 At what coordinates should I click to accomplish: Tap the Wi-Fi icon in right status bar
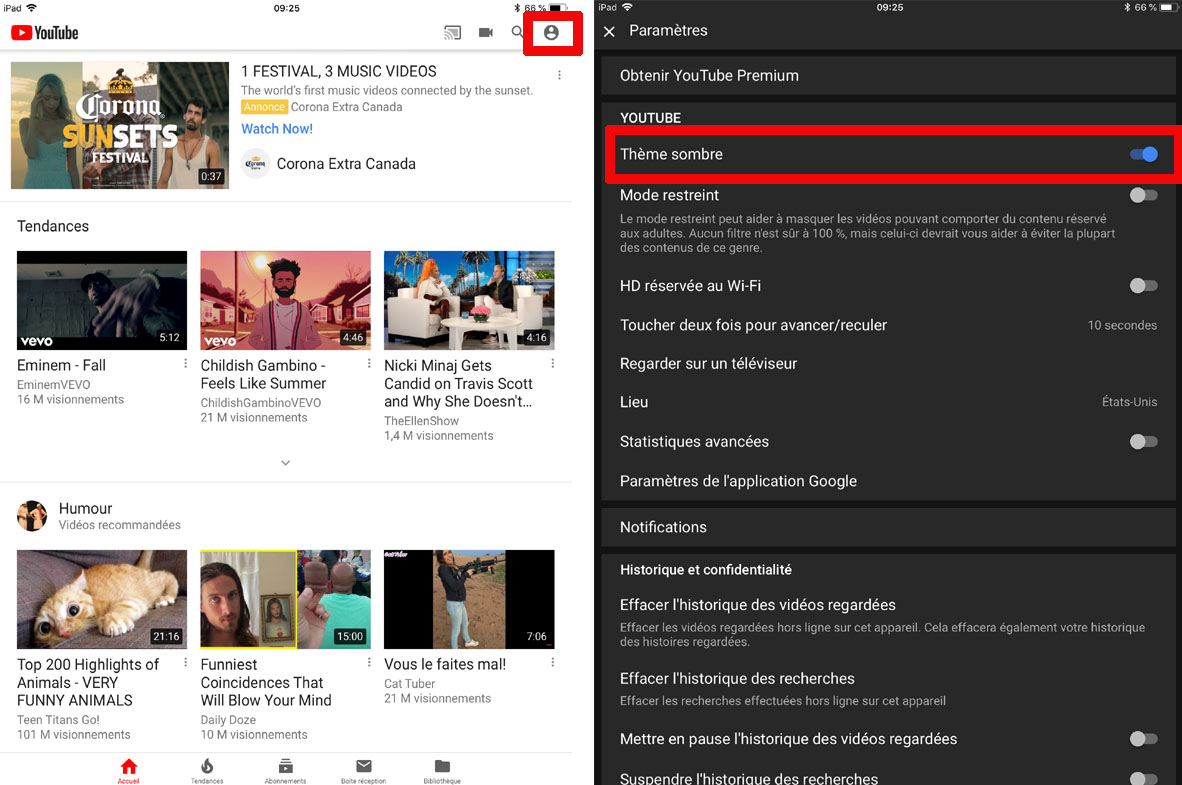coord(626,8)
